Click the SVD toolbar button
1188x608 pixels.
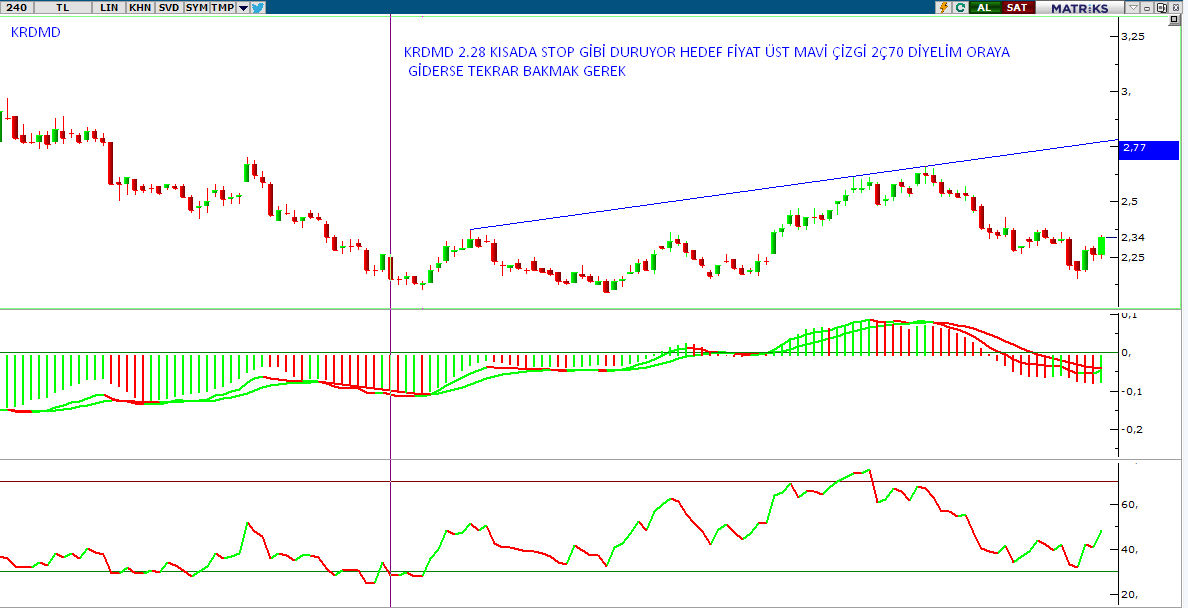click(169, 8)
